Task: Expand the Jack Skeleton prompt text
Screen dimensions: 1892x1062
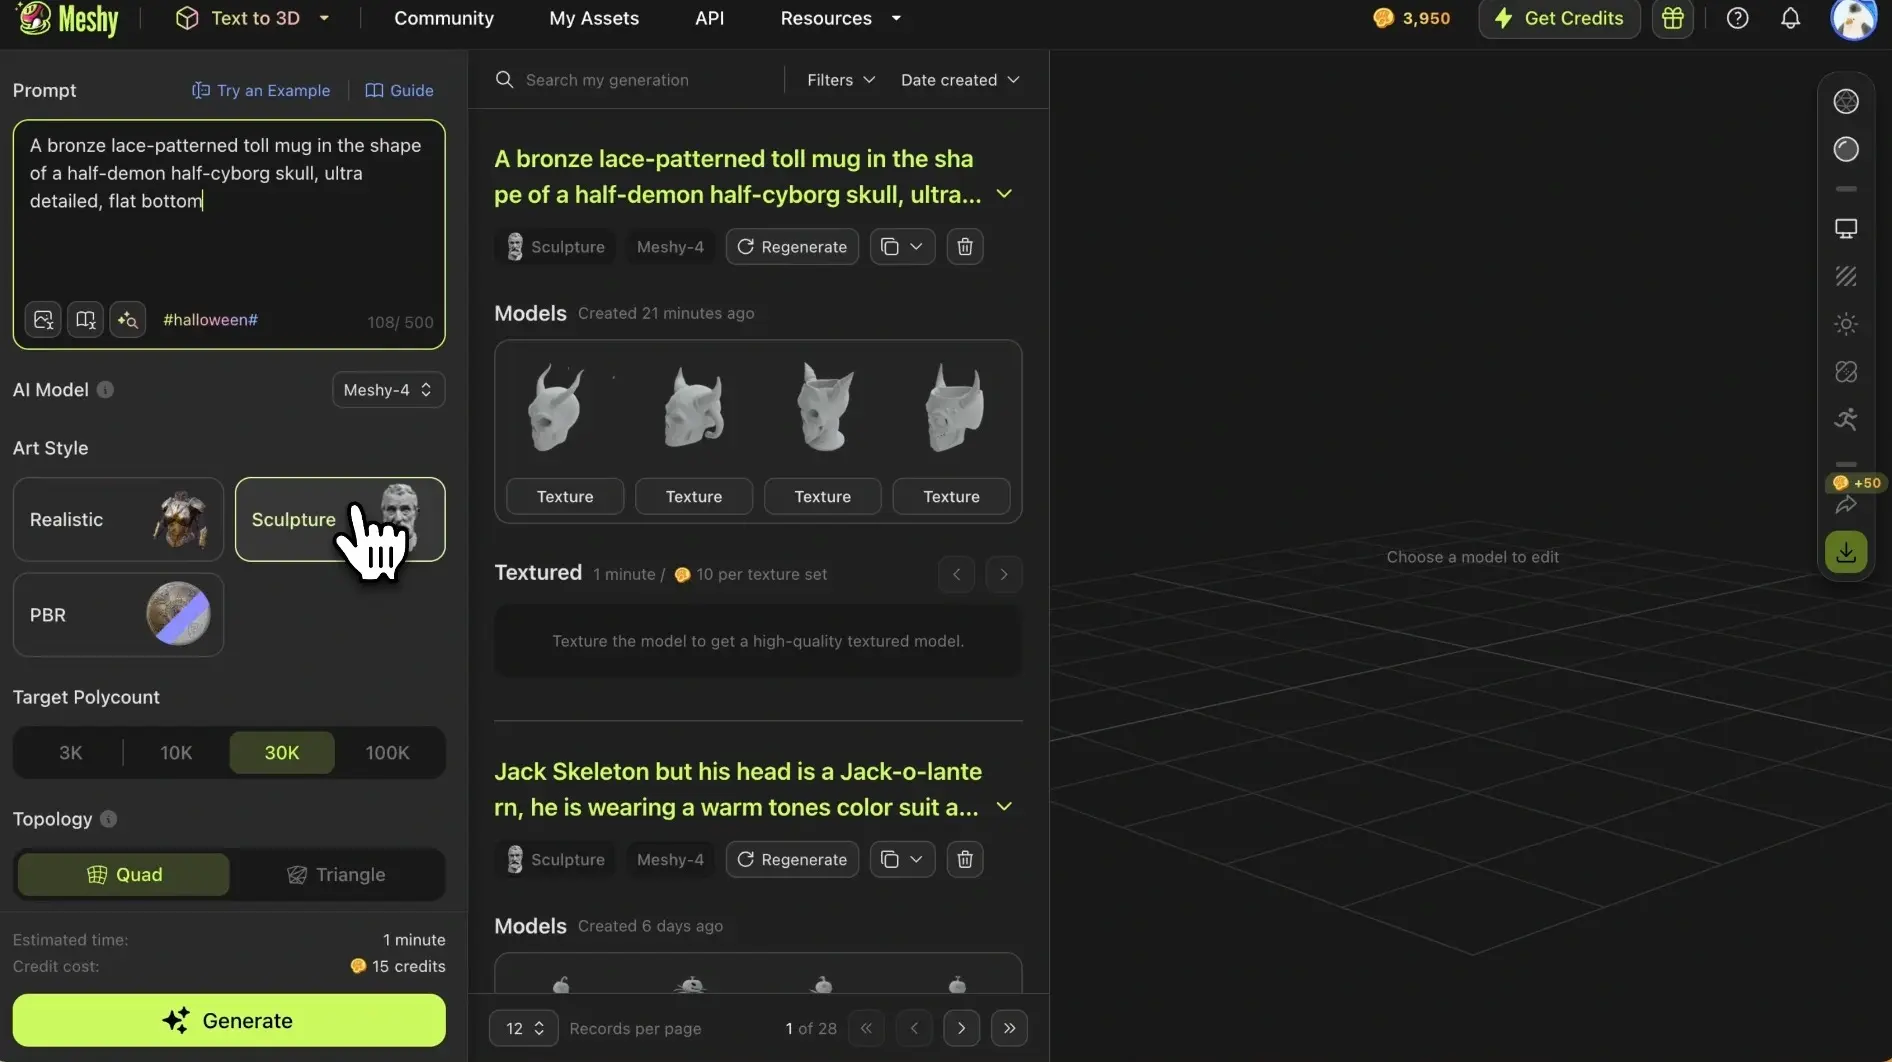Action: coord(1005,806)
